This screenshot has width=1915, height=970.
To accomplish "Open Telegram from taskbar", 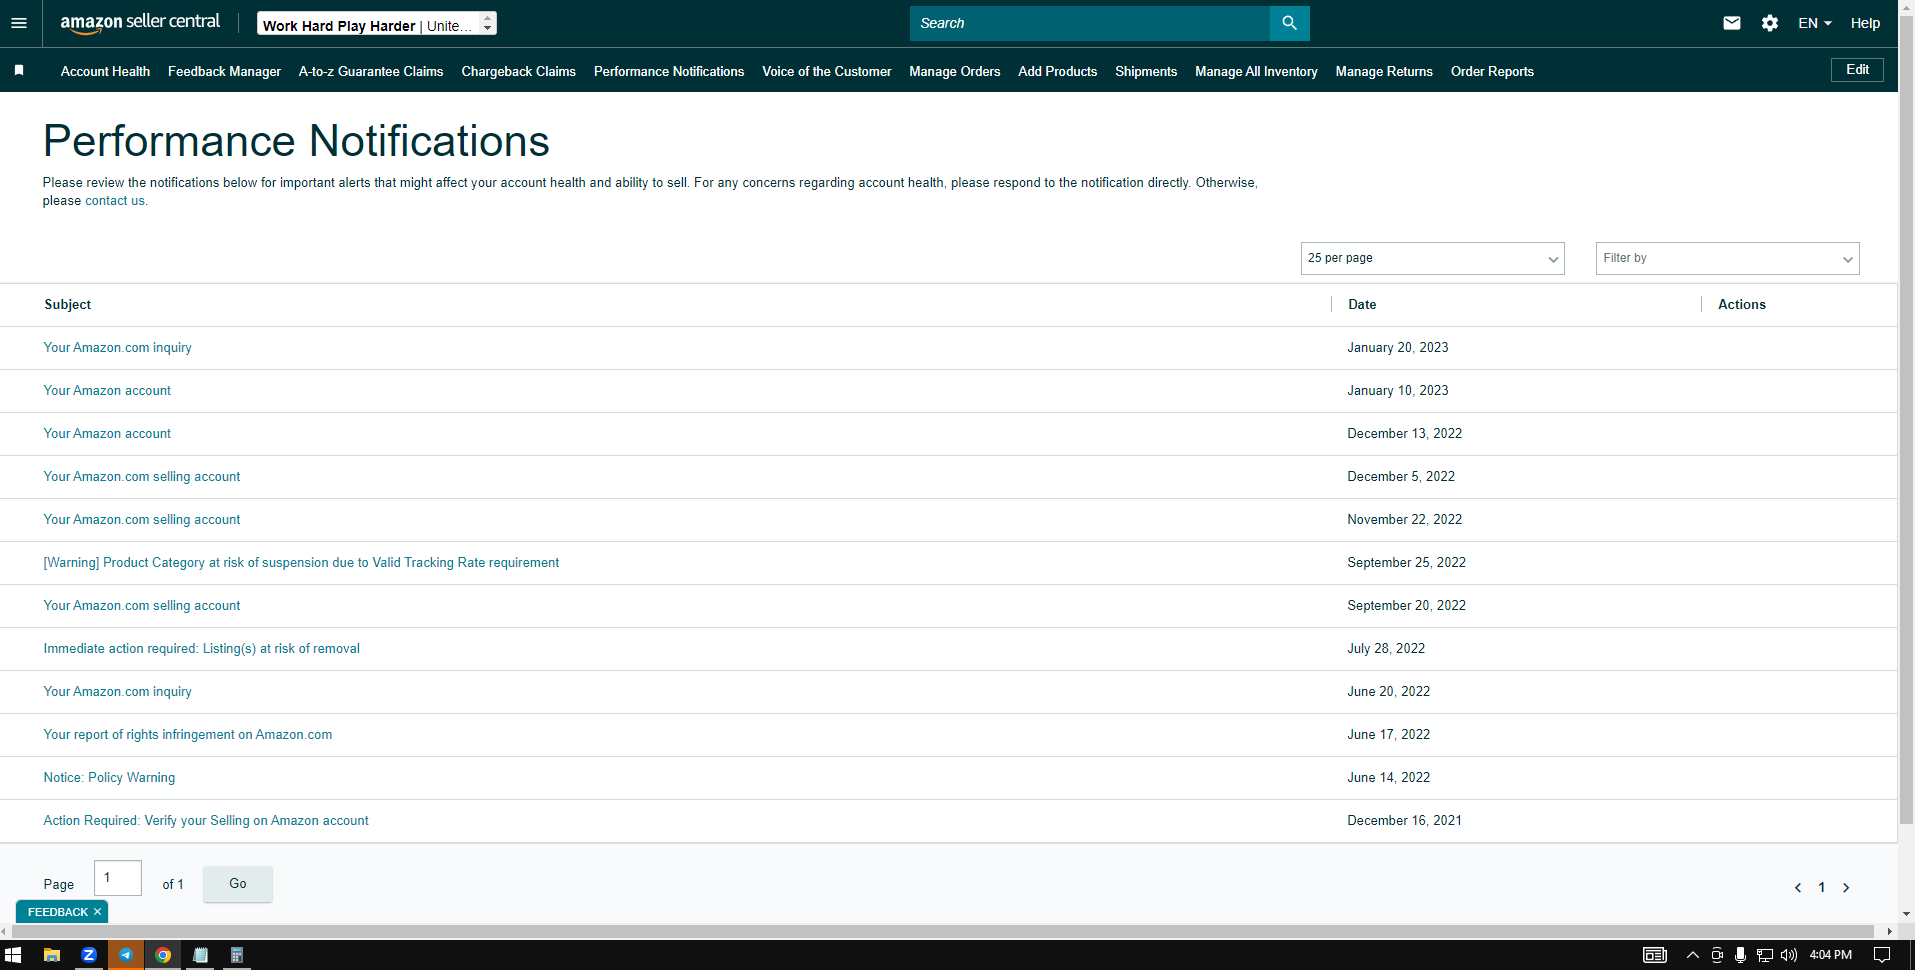I will point(126,955).
